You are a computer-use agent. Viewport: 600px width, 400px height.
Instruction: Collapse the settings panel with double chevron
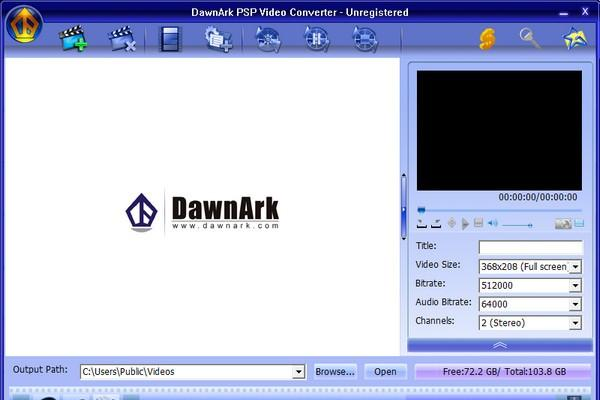500,345
